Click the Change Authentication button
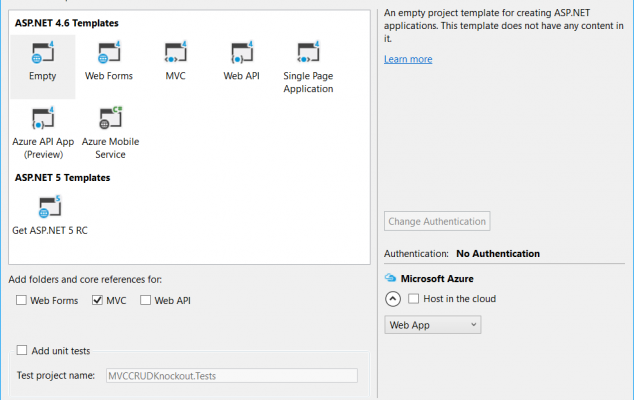 (437, 221)
